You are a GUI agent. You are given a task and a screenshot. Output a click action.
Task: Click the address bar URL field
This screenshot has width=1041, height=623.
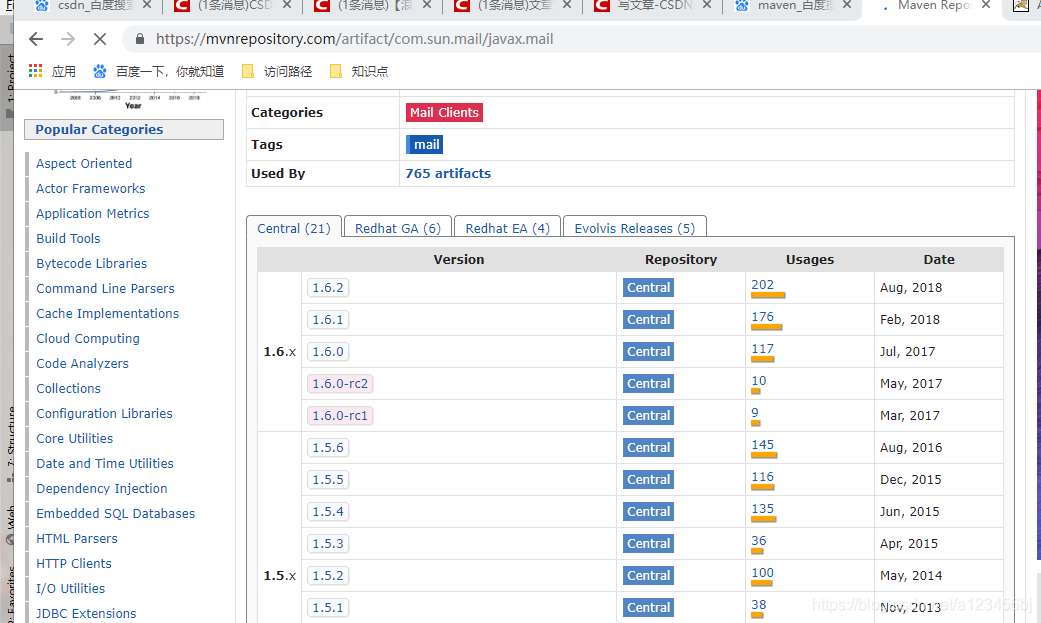(355, 39)
